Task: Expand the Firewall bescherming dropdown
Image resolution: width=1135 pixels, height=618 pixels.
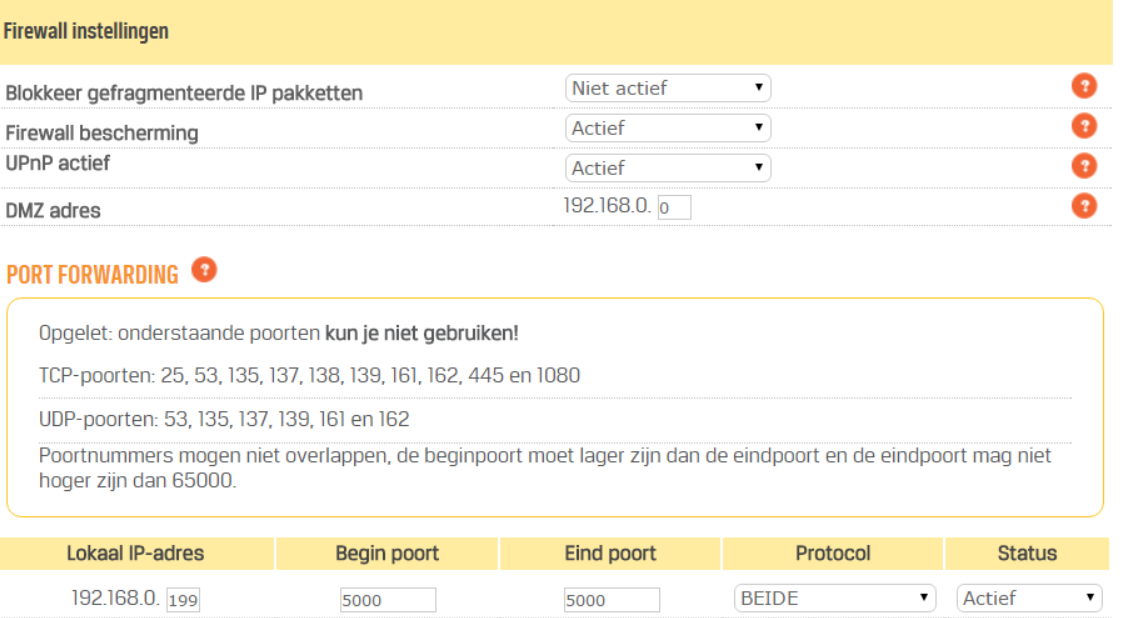Action: tap(668, 128)
